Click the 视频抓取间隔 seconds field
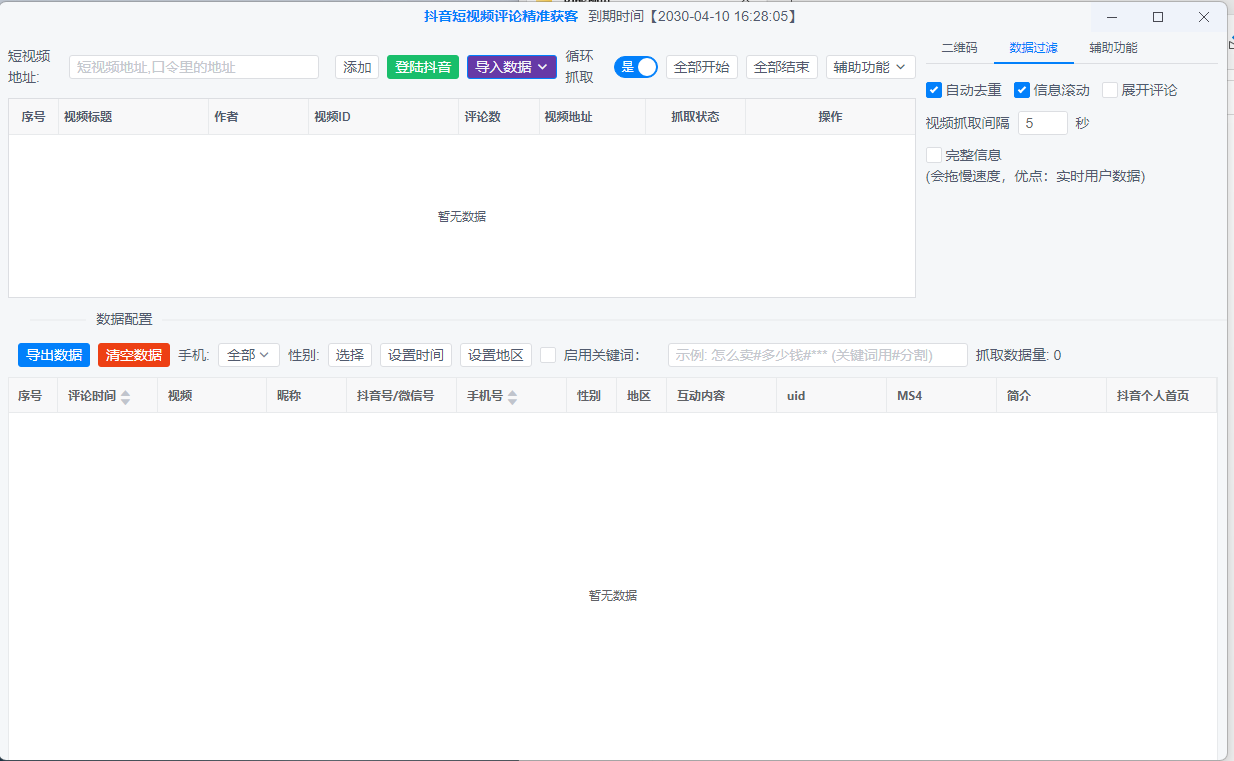Viewport: 1234px width, 761px height. coord(1042,123)
